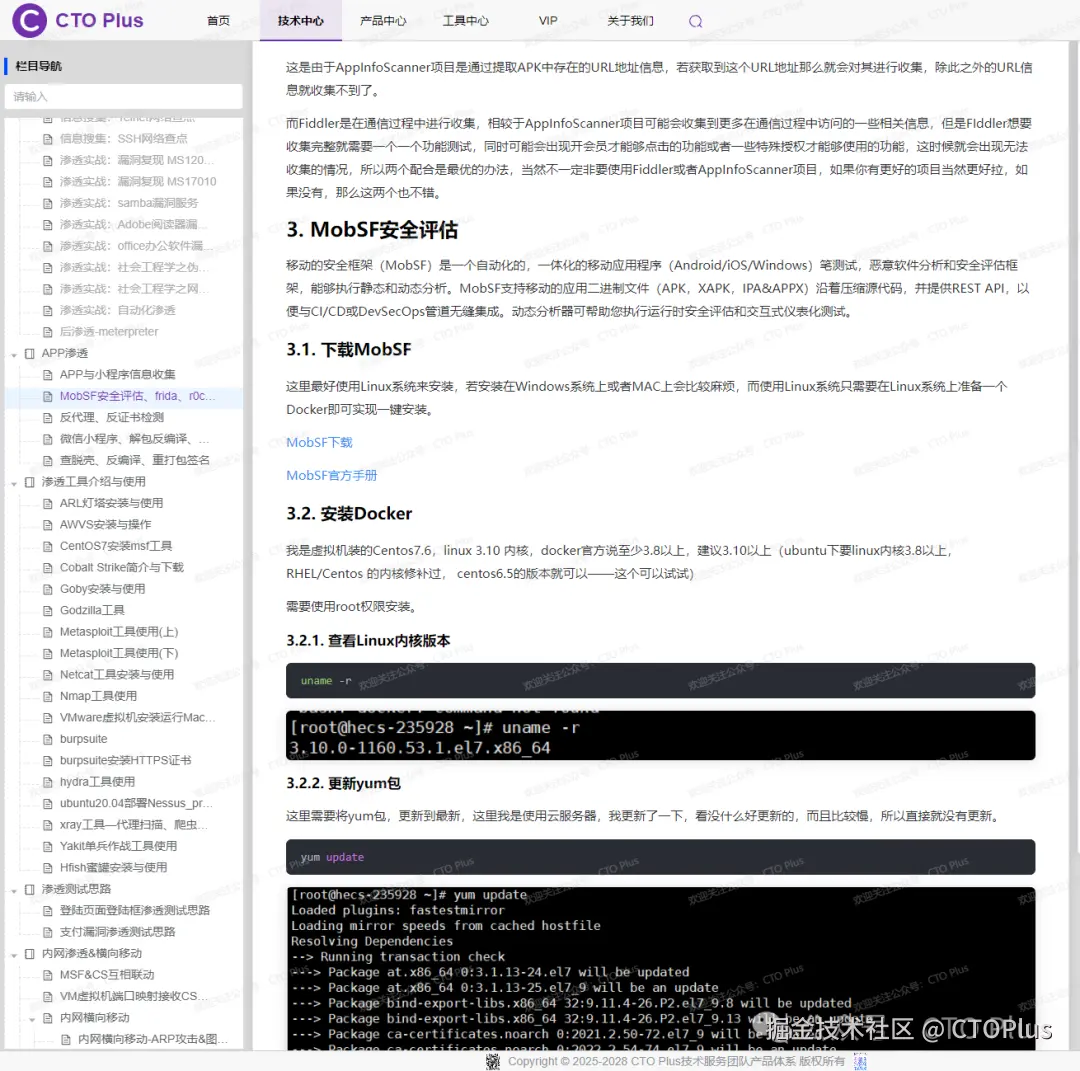
Task: Open the 关于我们 menu item
Action: tap(630, 21)
